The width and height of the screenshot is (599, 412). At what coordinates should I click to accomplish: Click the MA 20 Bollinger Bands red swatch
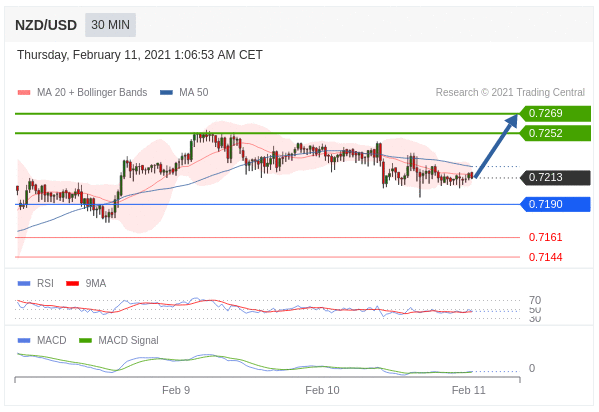pyautogui.click(x=24, y=92)
